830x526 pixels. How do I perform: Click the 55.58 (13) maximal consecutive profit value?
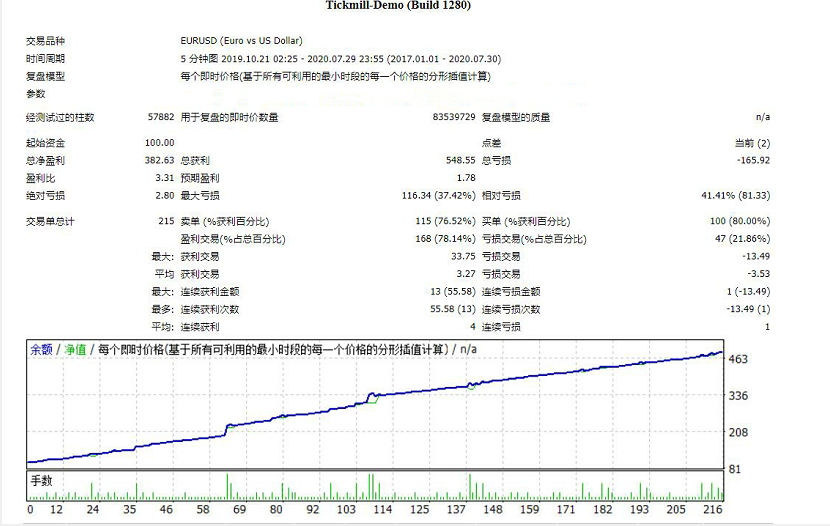click(453, 309)
